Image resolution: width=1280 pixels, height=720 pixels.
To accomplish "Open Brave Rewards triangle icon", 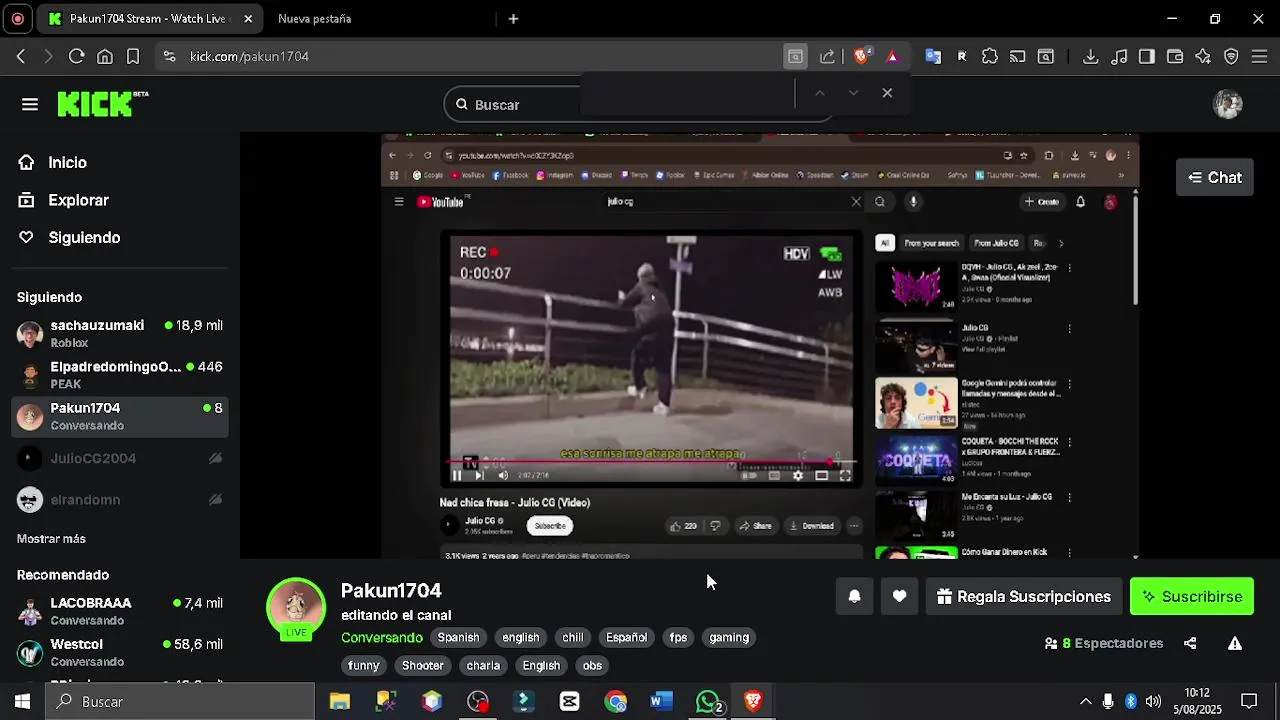I will tap(893, 57).
